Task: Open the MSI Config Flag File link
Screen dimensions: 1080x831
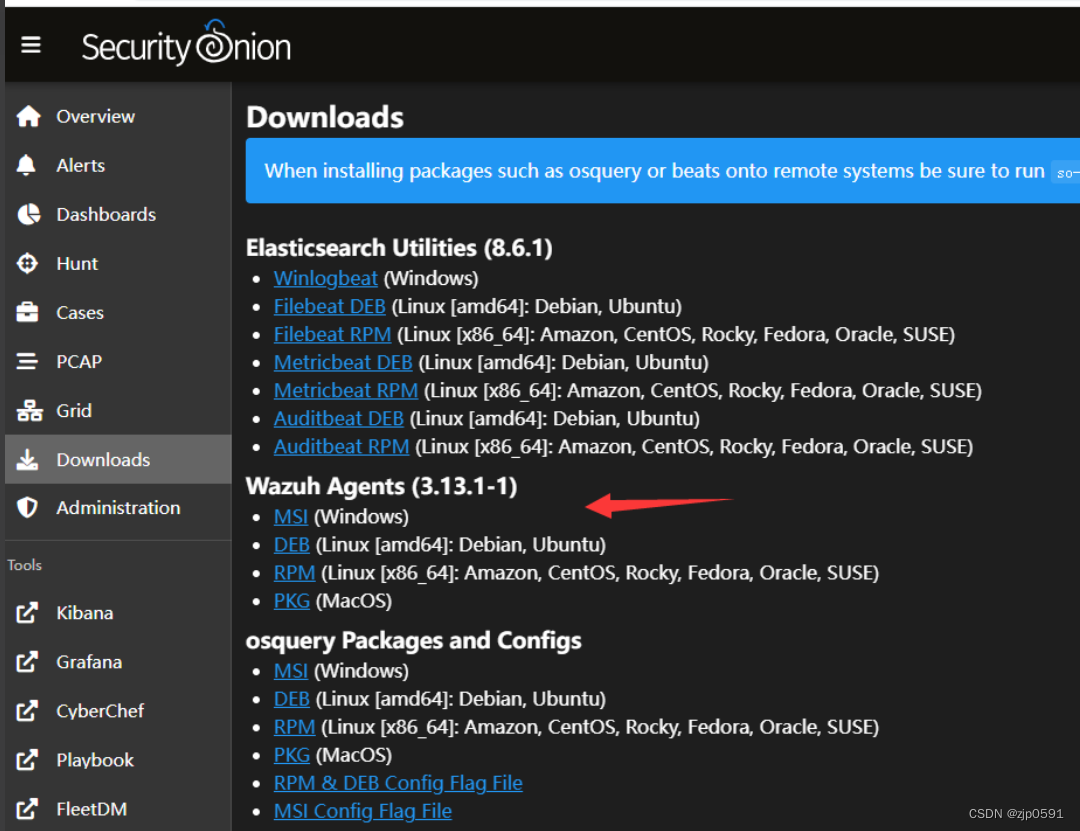Action: click(x=362, y=811)
